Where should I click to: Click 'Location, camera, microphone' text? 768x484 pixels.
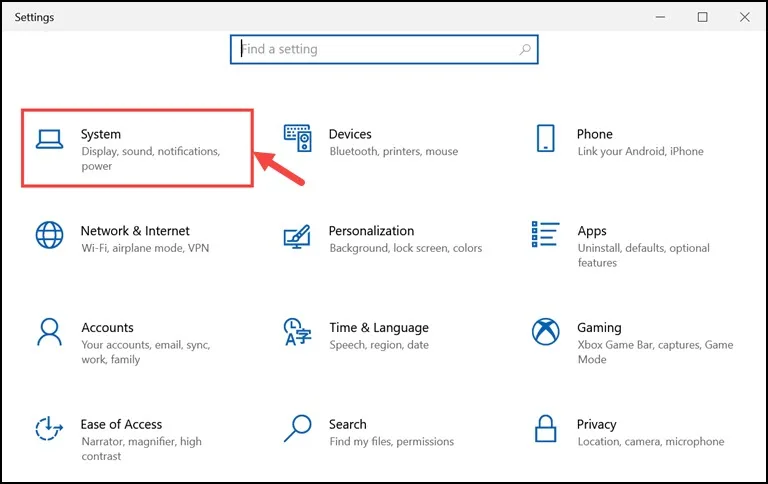651,442
